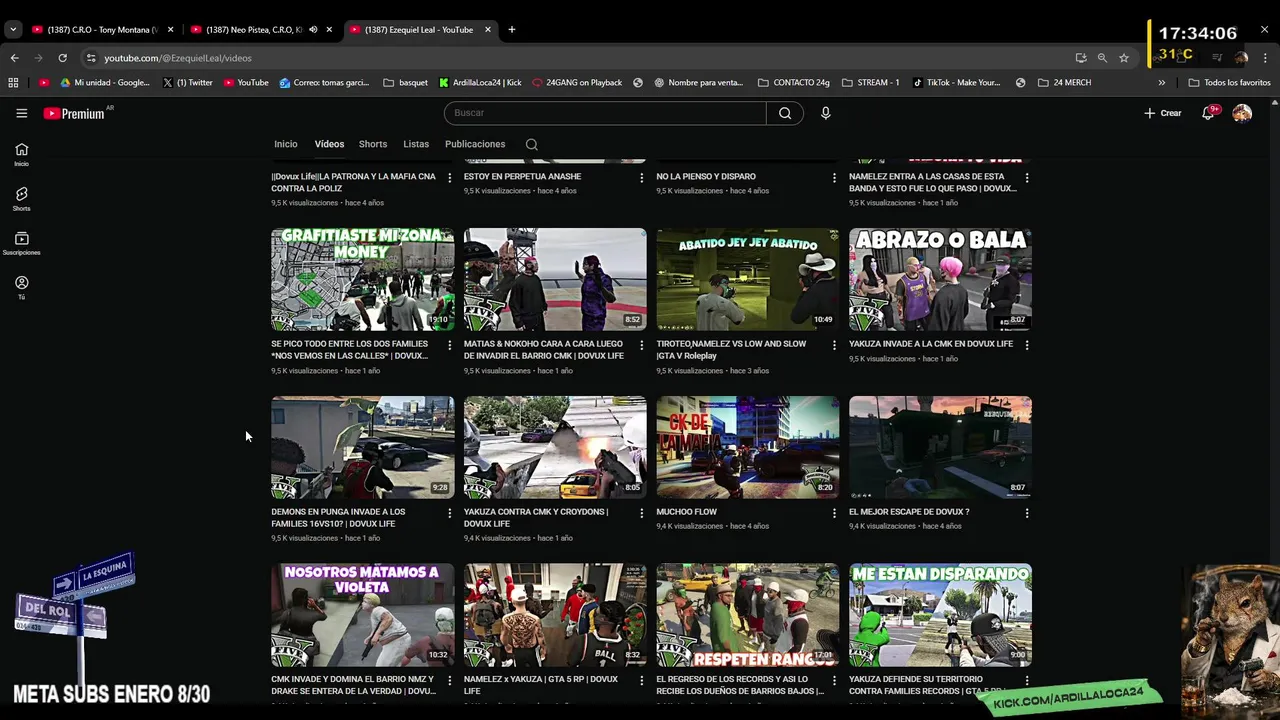Open Suscripciones in the left sidebar
The height and width of the screenshot is (720, 1280).
click(21, 243)
